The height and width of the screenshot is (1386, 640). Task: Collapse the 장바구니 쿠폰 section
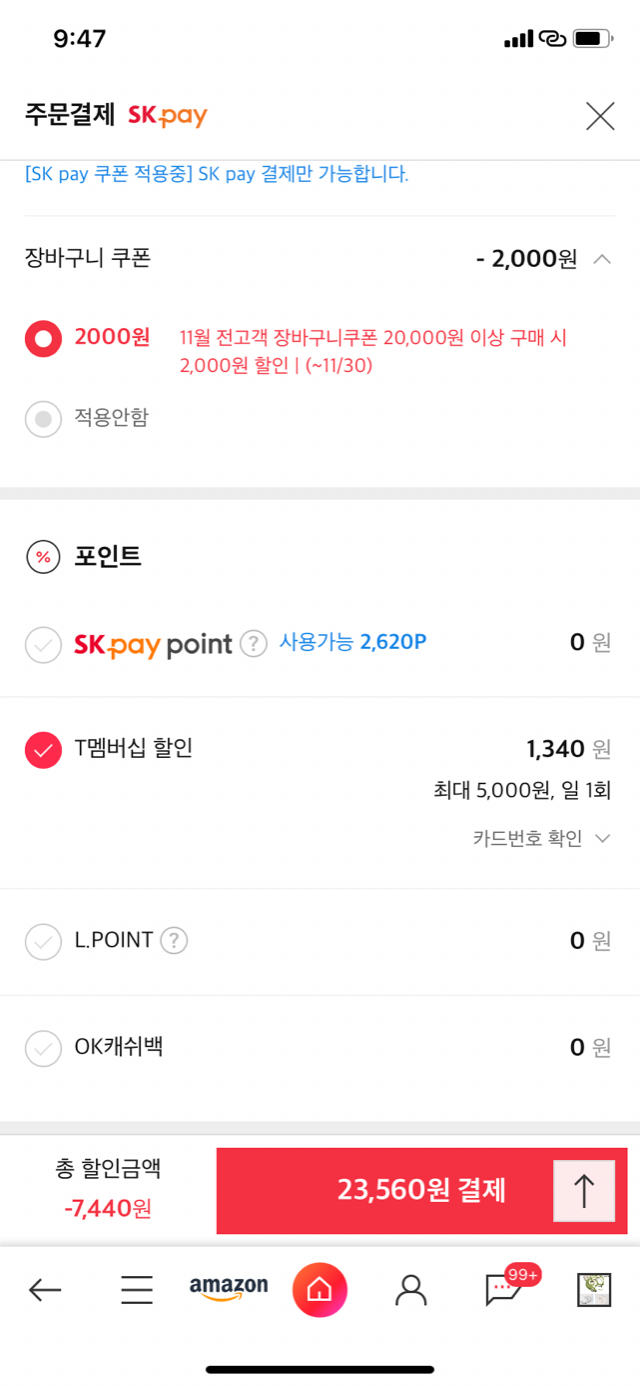[x=601, y=259]
